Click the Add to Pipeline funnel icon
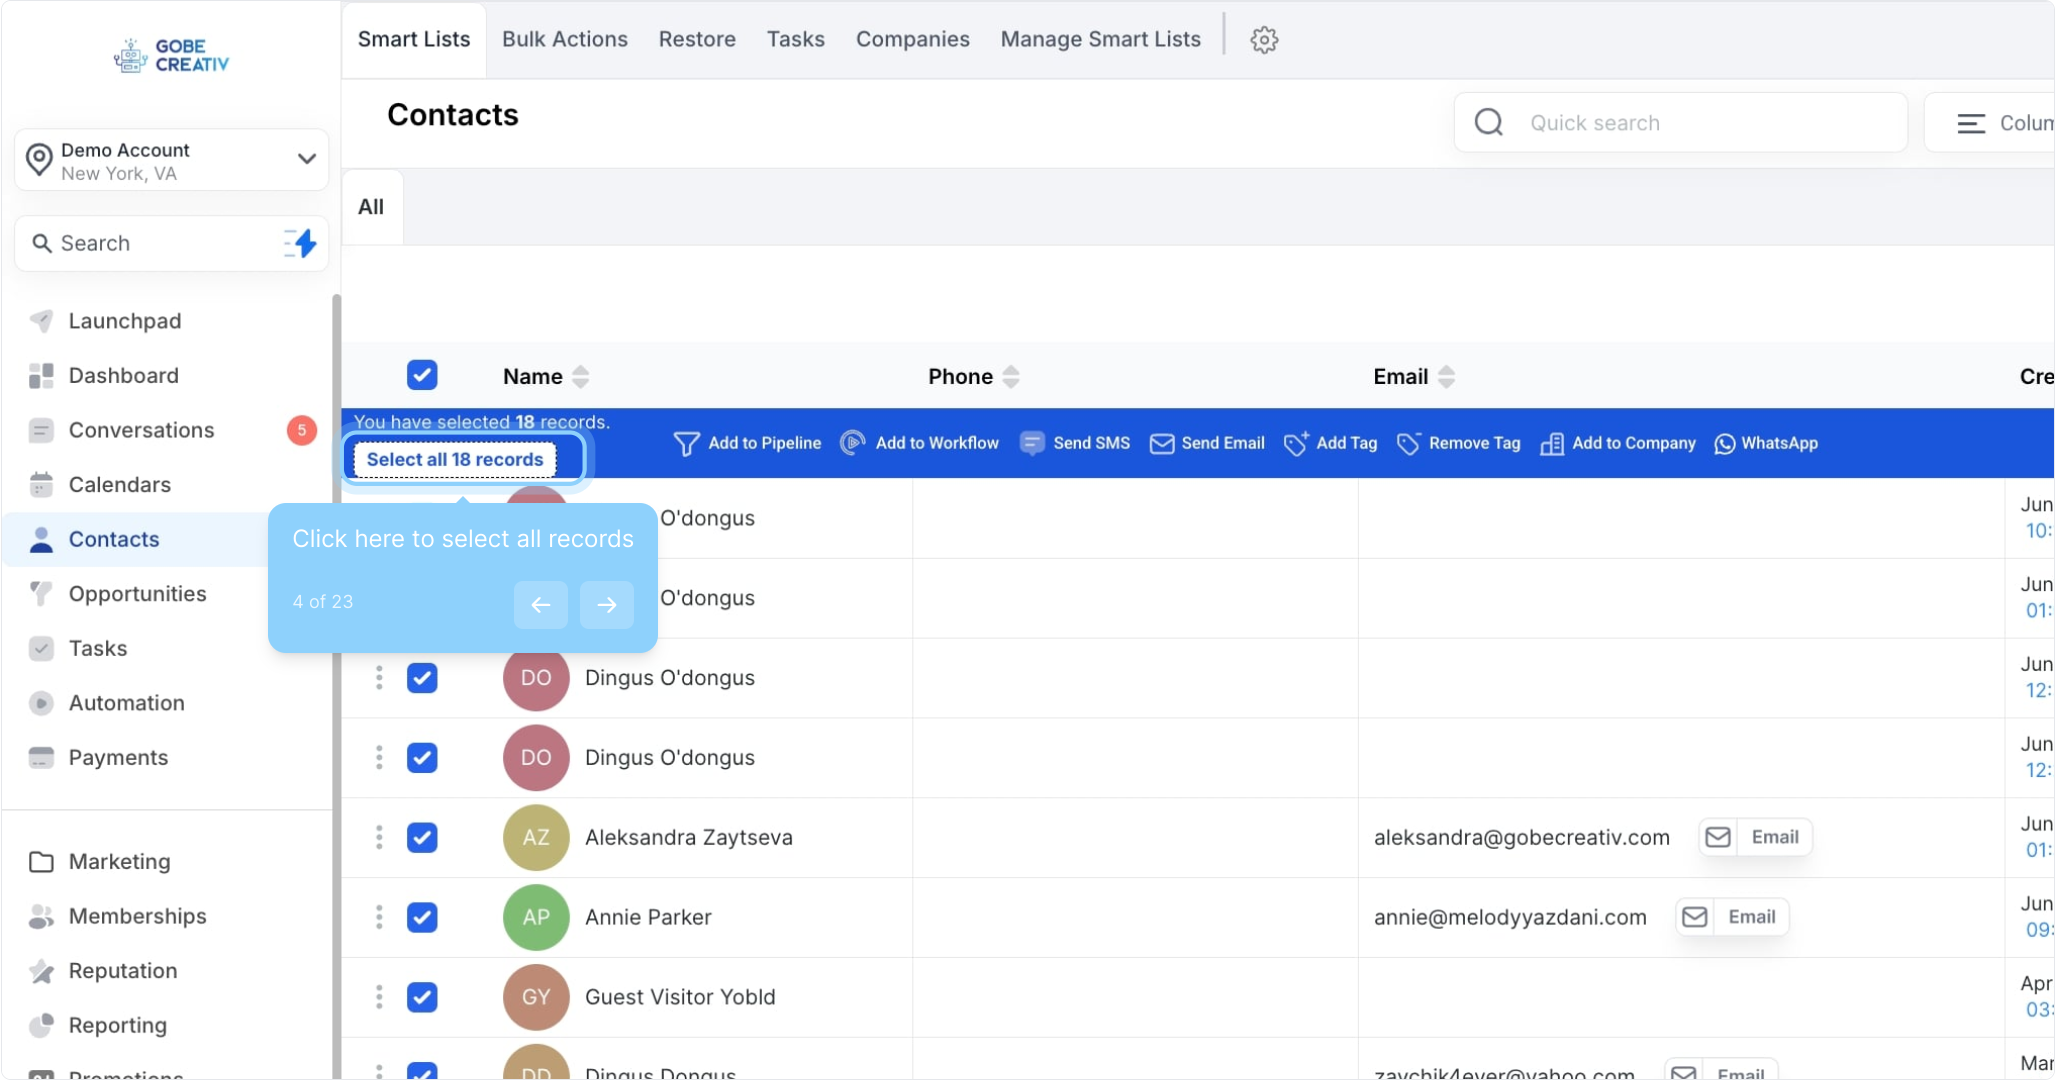 686,444
